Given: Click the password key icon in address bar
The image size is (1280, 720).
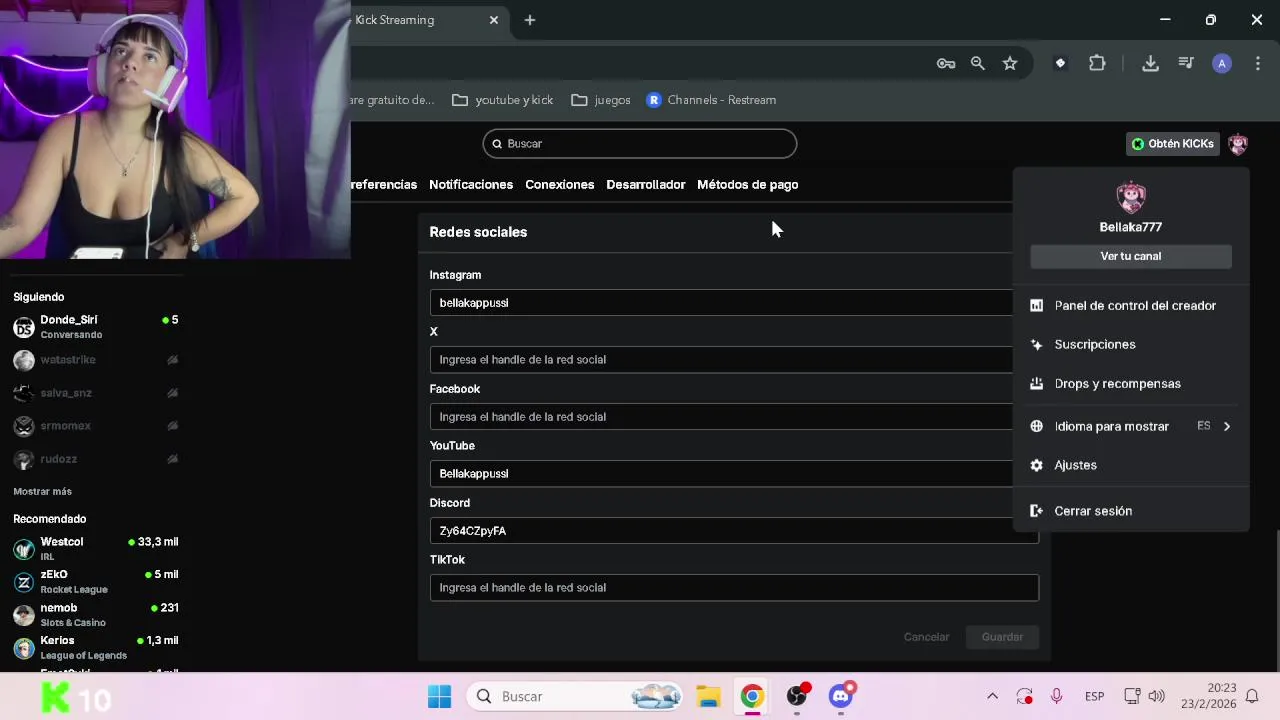Looking at the screenshot, I should pyautogui.click(x=946, y=64).
